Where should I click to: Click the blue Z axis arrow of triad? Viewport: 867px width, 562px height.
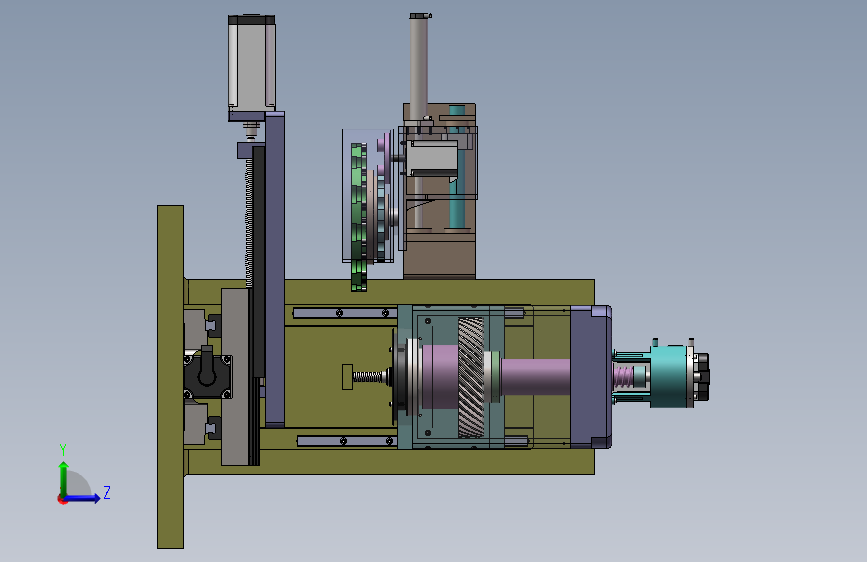83,498
